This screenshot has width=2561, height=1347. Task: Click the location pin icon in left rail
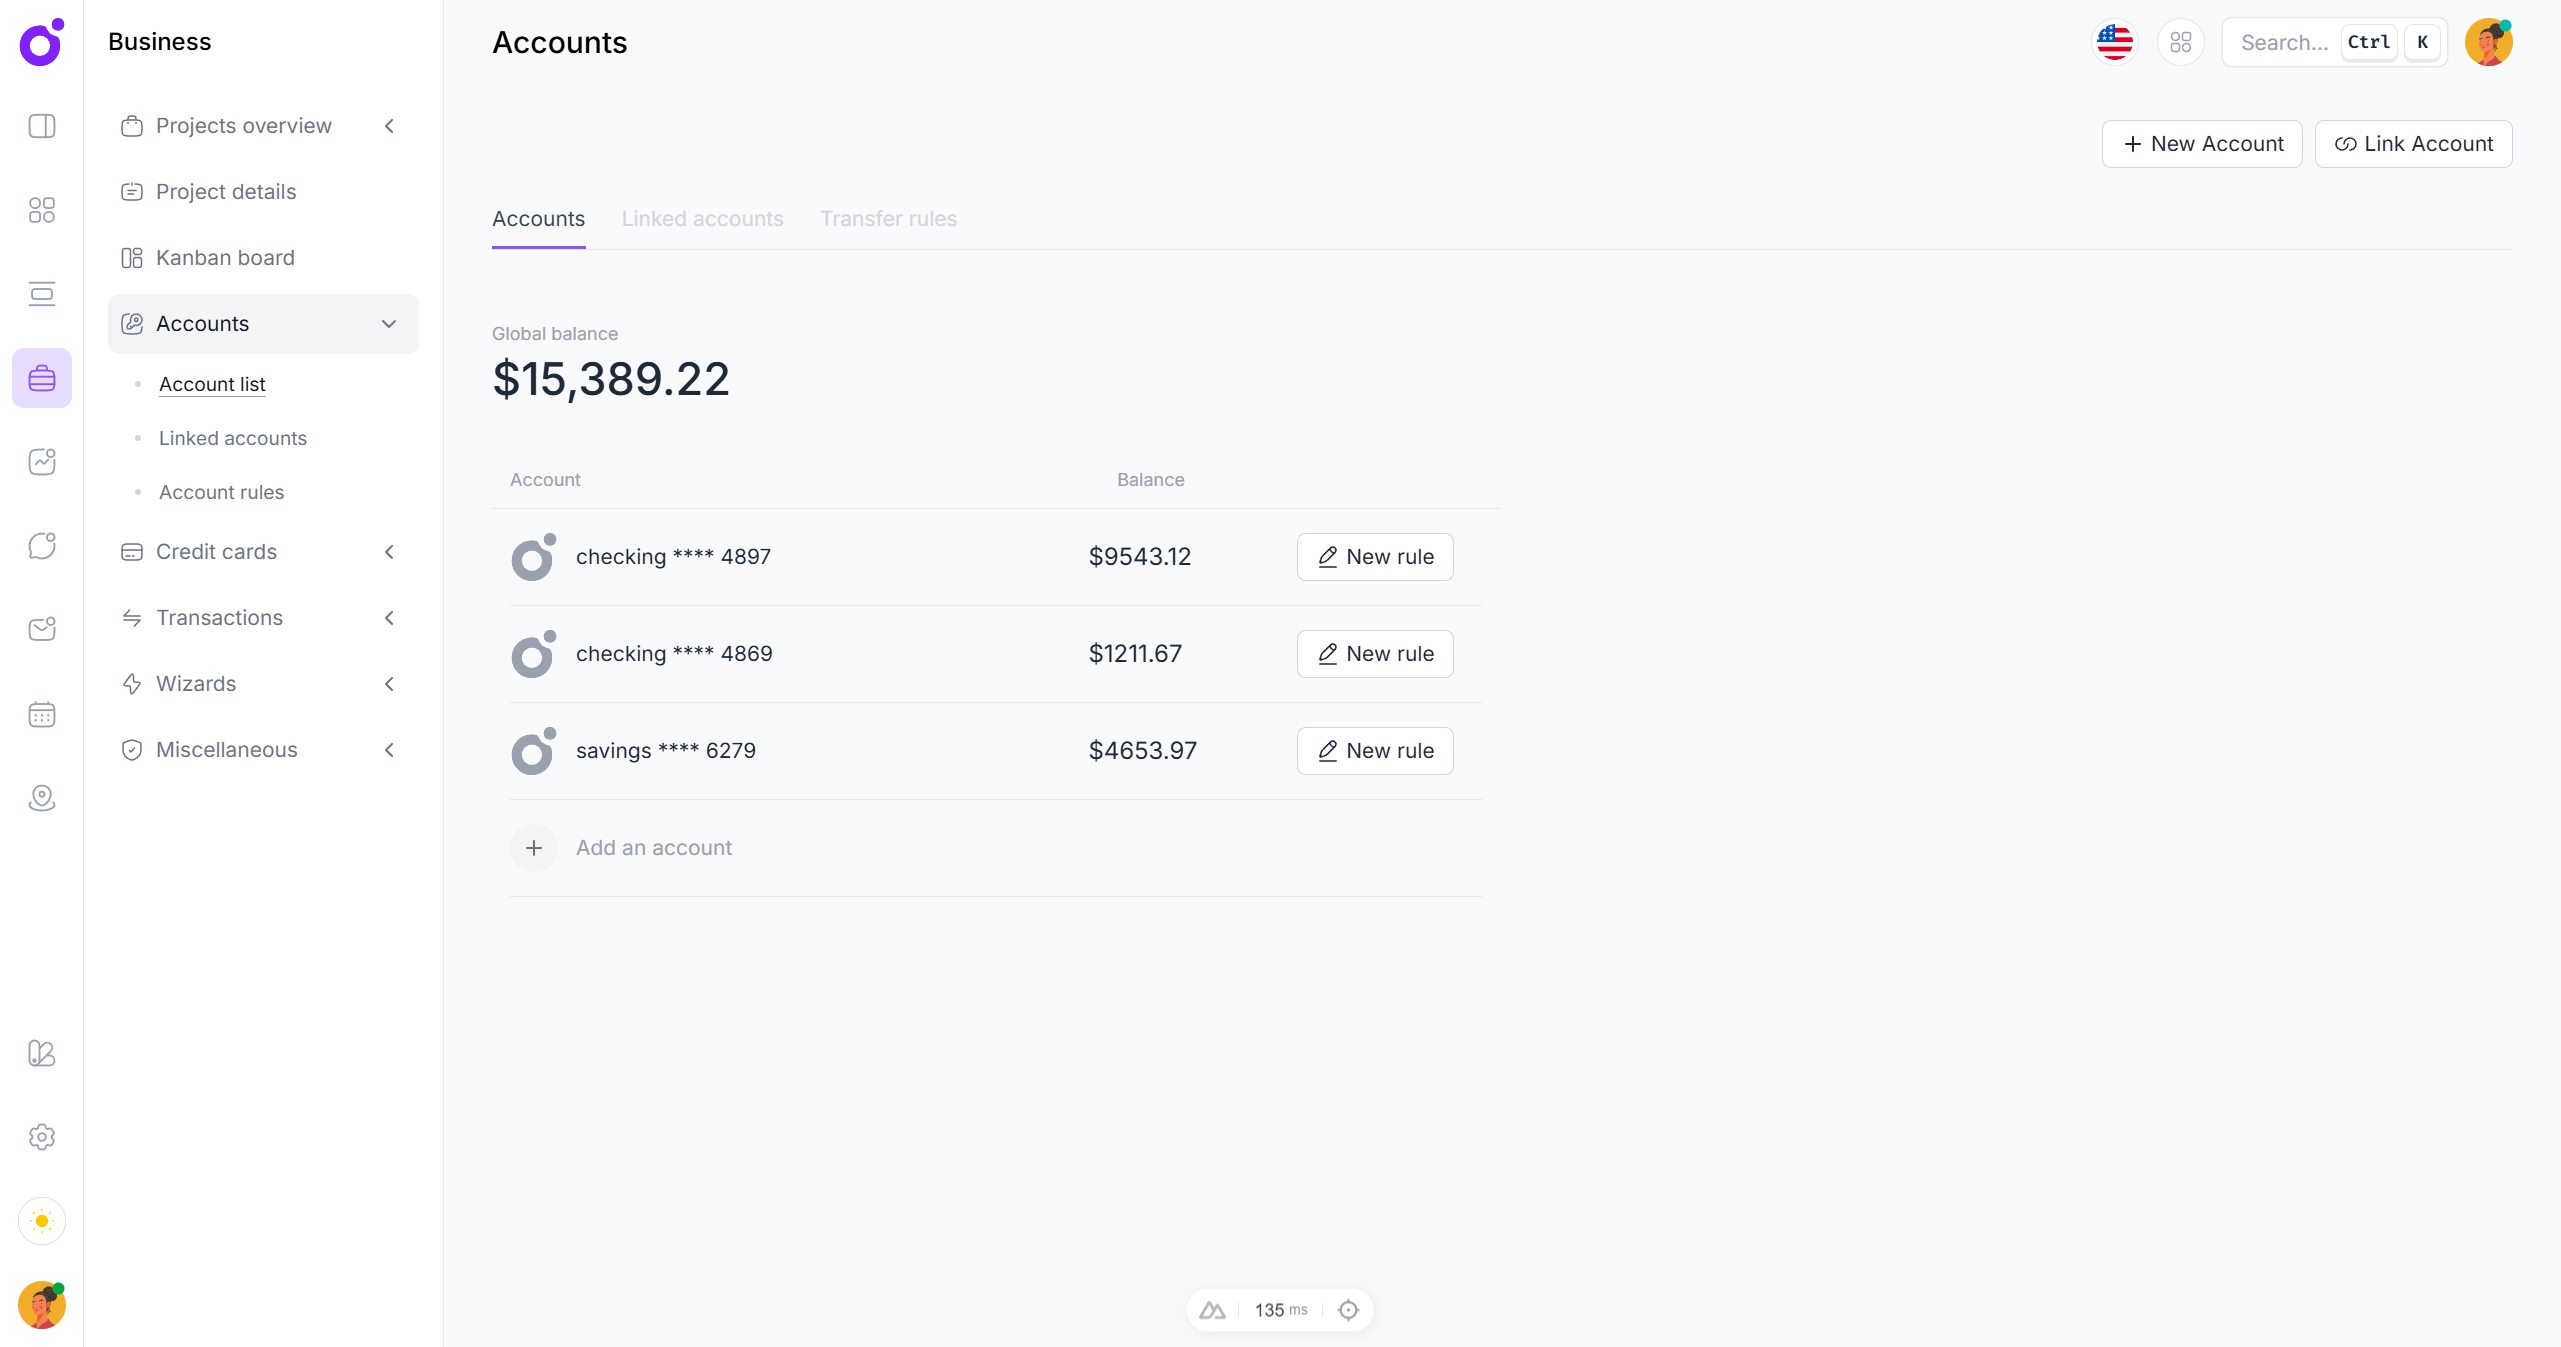42,798
